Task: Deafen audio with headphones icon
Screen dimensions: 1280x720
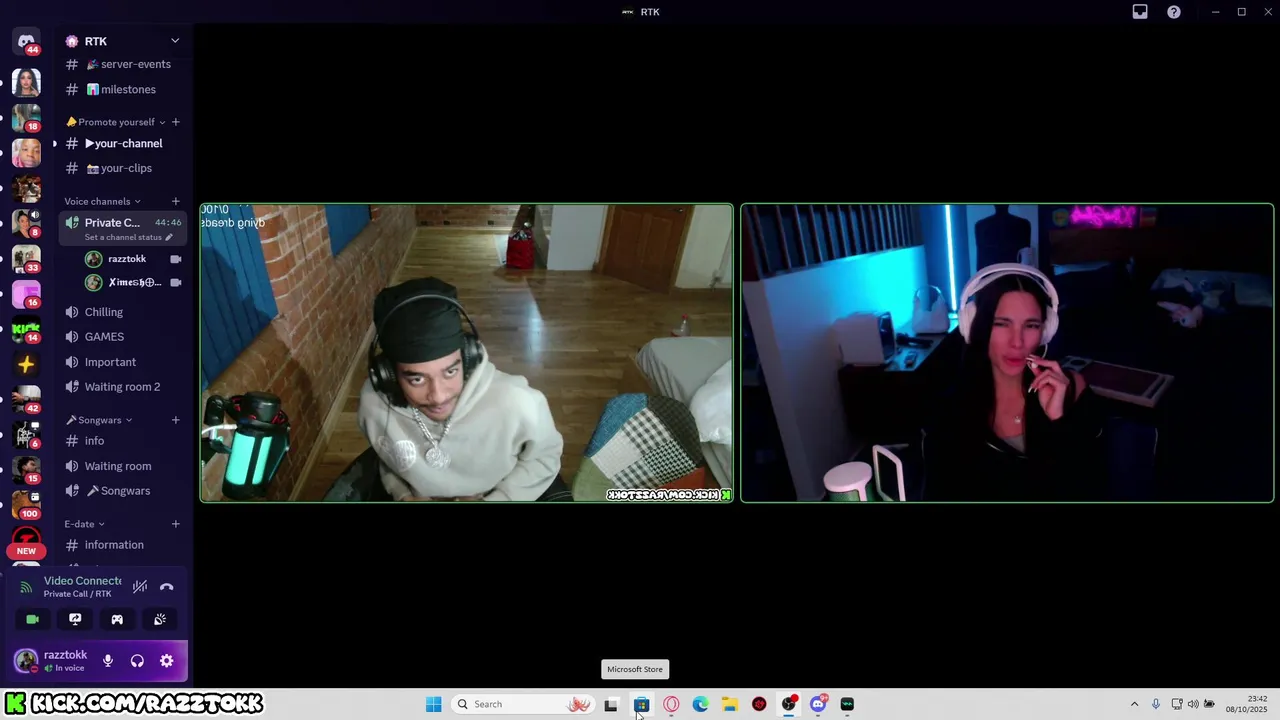Action: click(x=137, y=661)
